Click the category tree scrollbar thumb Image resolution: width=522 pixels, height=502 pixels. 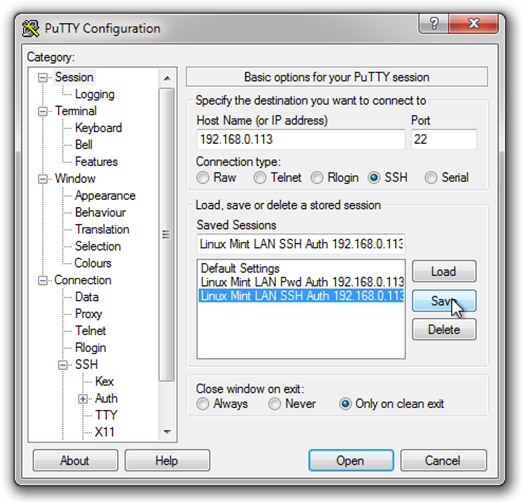[x=167, y=235]
